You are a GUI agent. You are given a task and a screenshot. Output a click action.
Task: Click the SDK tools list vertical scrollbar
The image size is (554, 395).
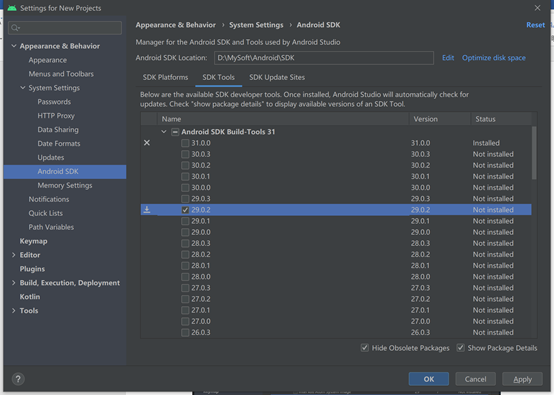tap(534, 153)
